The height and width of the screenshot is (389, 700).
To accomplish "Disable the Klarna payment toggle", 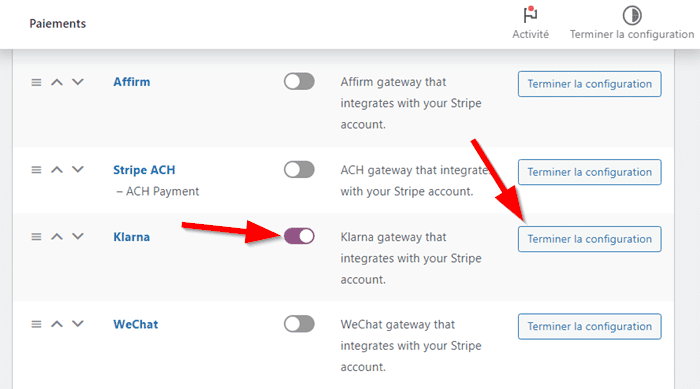I will pos(299,236).
